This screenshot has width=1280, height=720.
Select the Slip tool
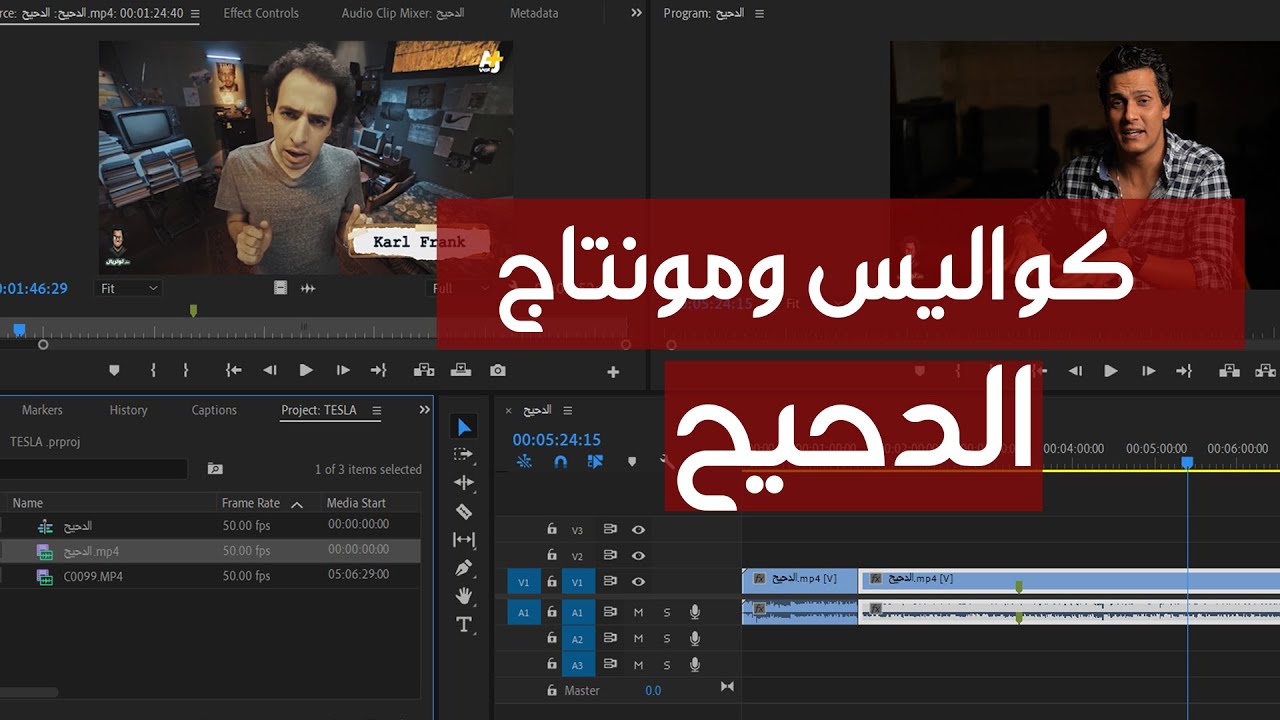tap(464, 540)
